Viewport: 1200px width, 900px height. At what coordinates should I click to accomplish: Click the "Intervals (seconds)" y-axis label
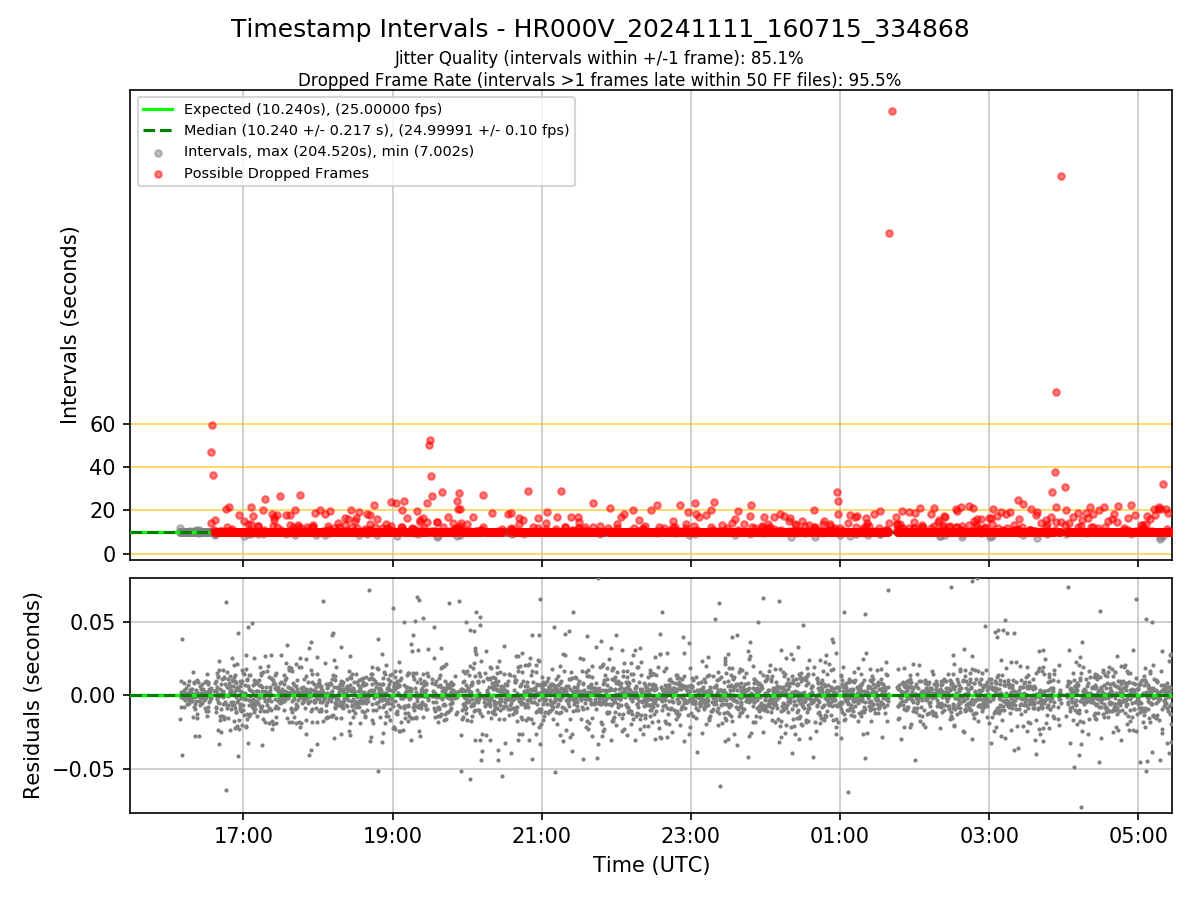pos(70,325)
